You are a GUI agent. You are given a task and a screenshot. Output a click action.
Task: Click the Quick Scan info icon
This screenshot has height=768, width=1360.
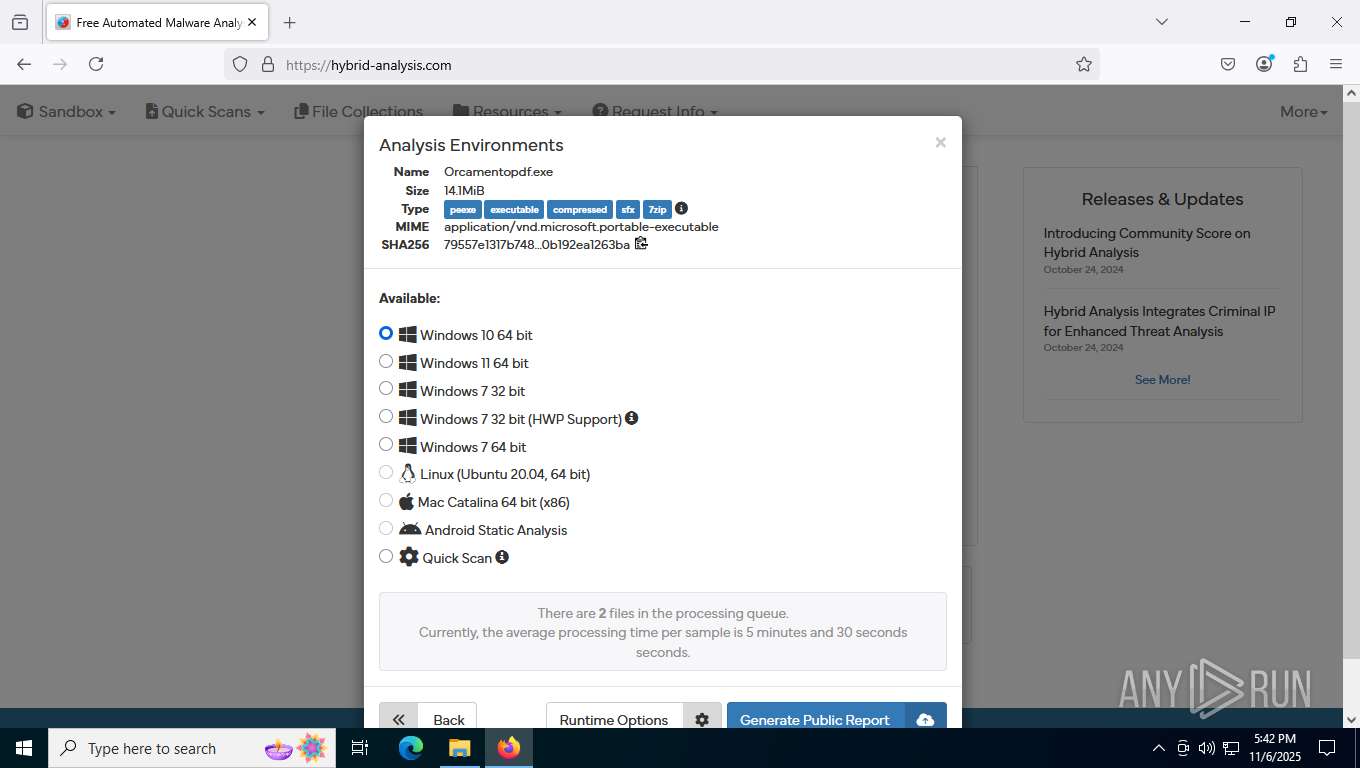[502, 557]
